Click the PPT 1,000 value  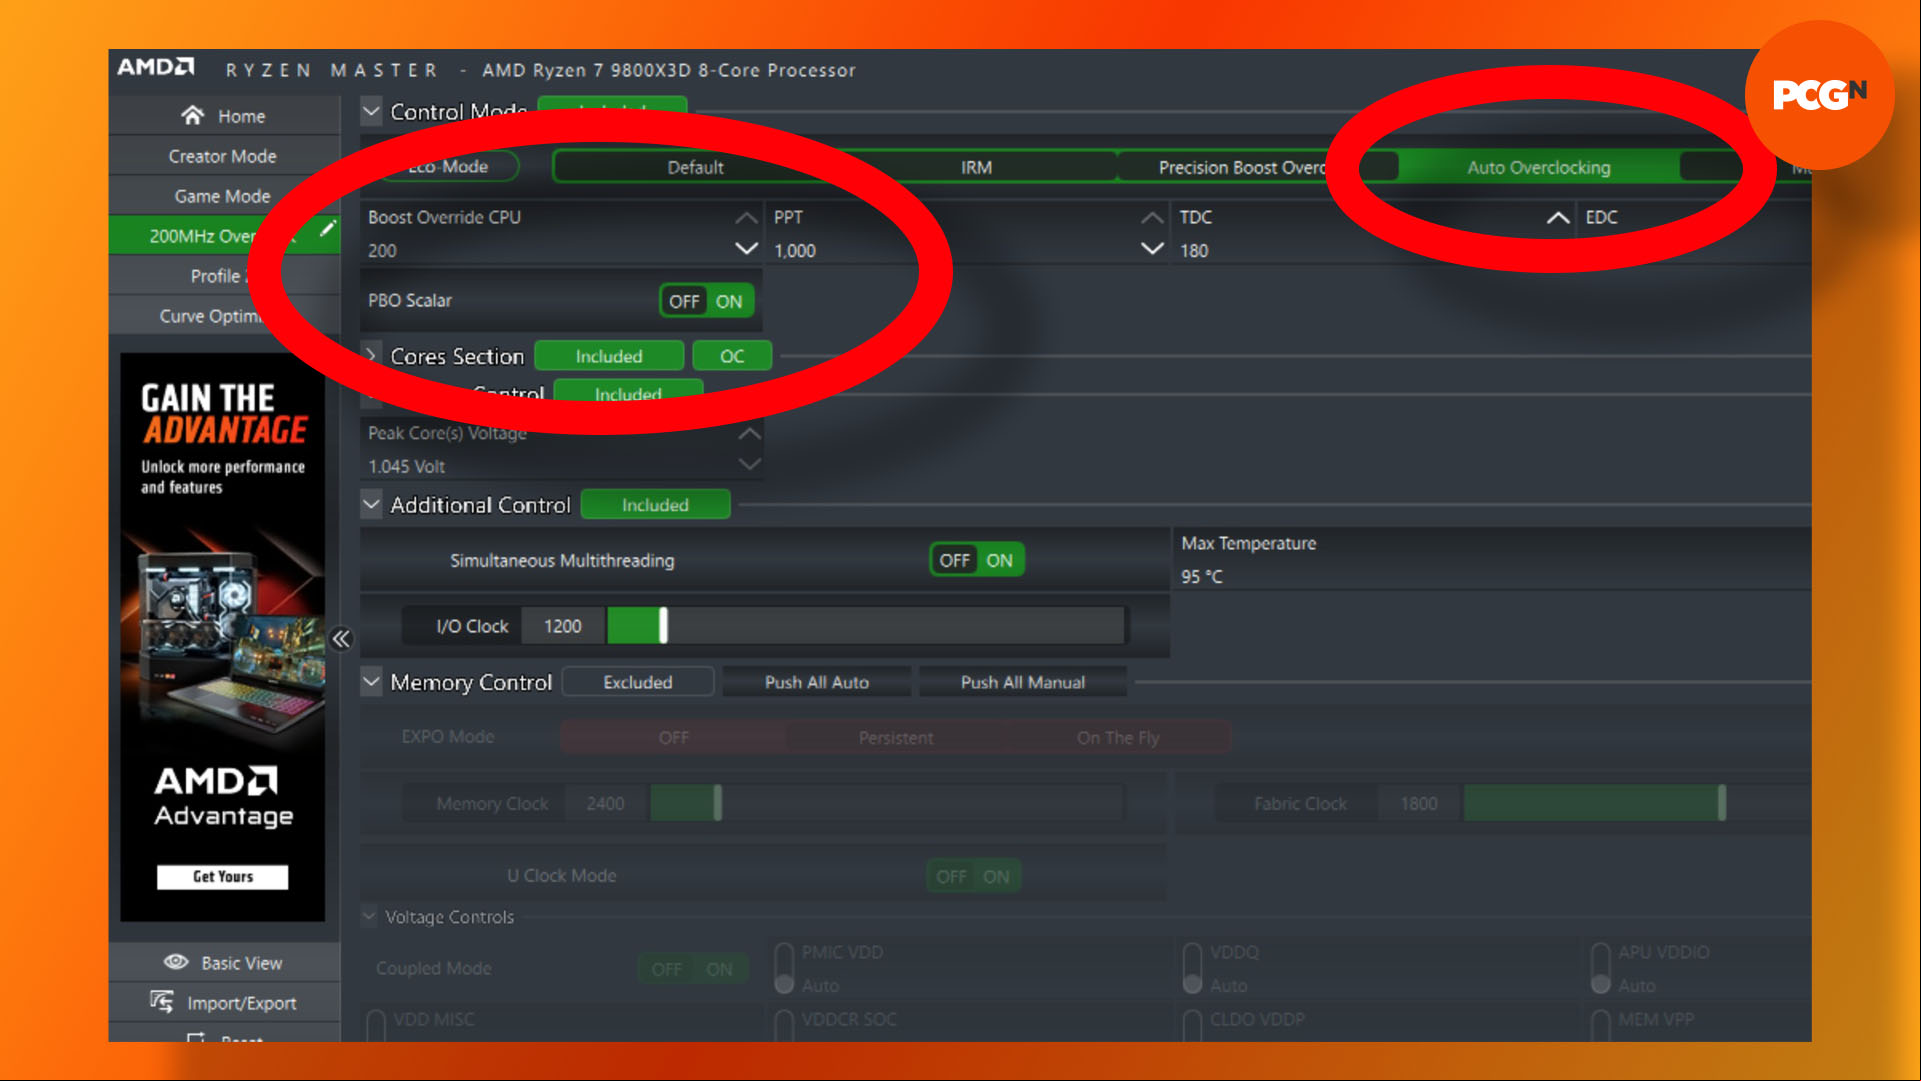point(795,251)
